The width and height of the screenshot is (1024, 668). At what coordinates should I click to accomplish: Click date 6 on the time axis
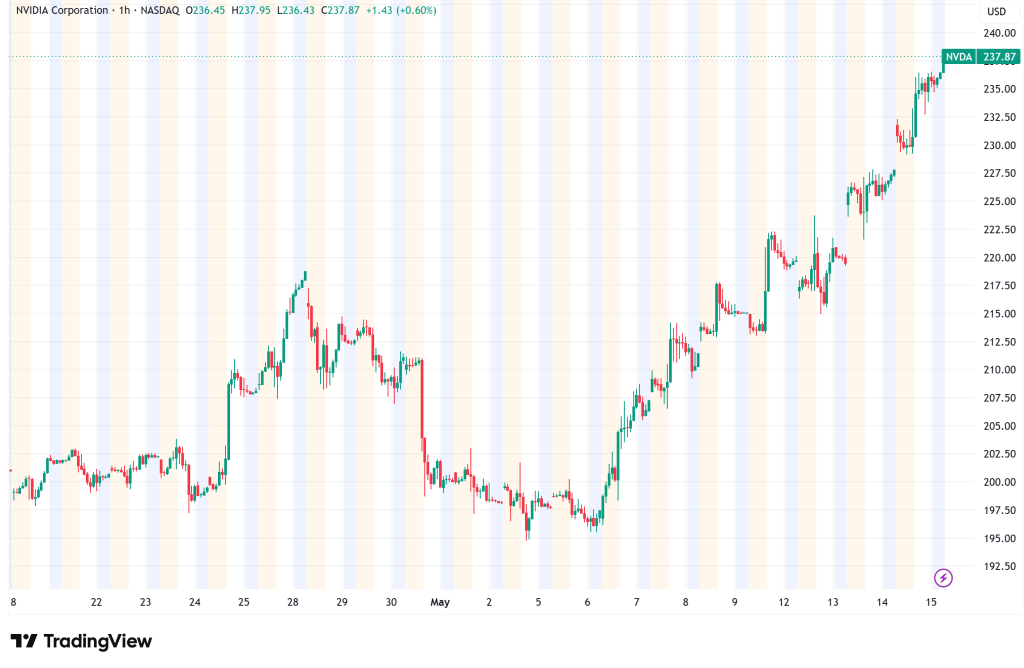coord(588,603)
